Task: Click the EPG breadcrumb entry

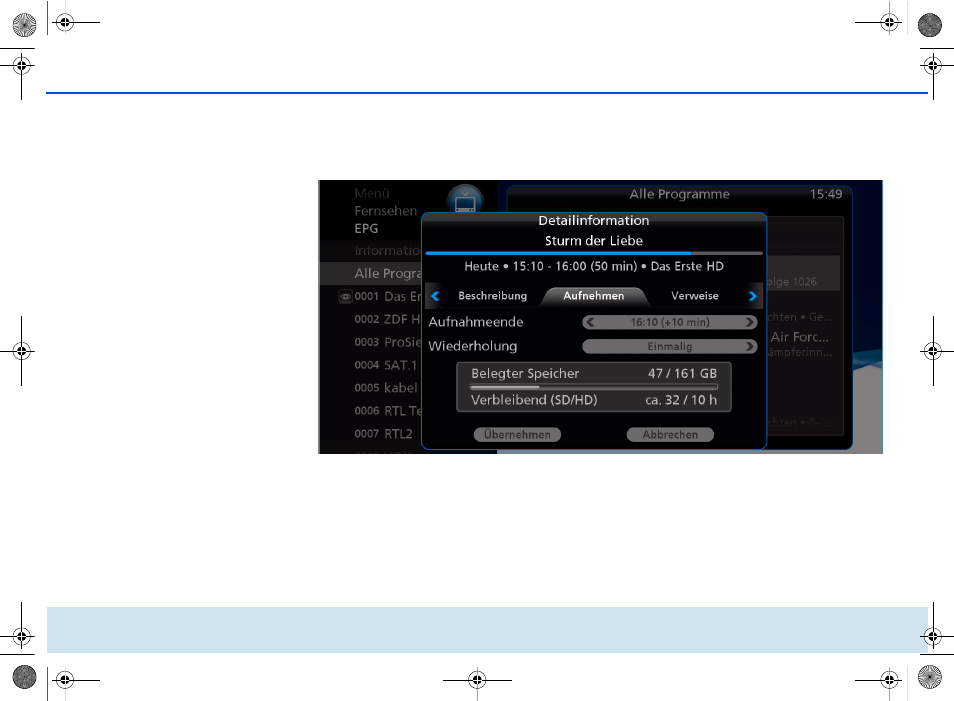Action: tap(366, 229)
